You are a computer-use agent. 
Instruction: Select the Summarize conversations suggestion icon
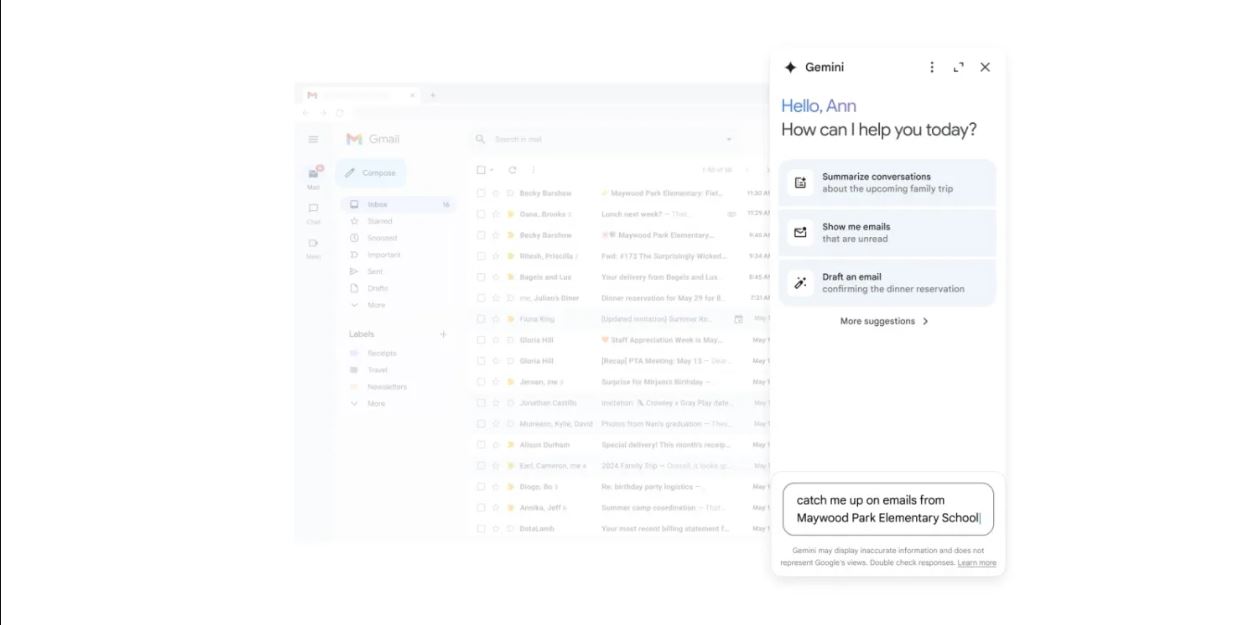(801, 182)
